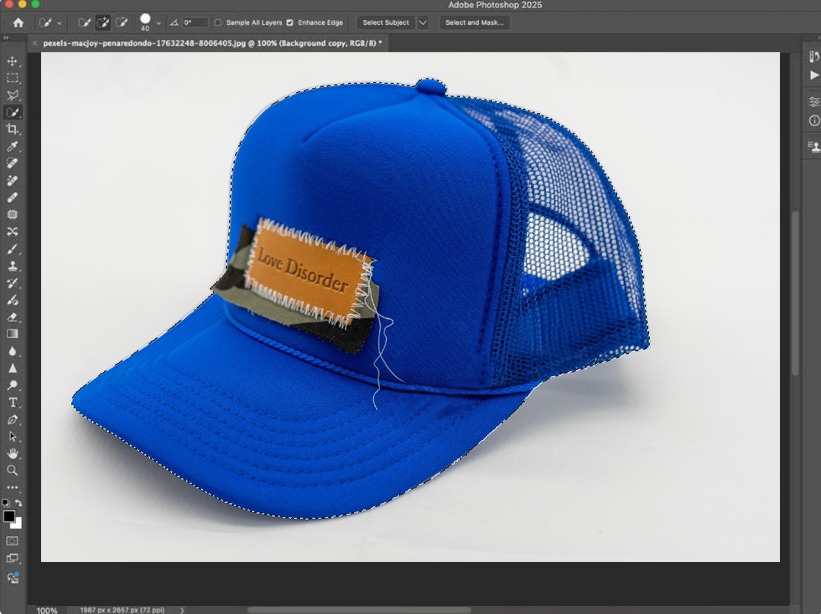Enable the Sample All Layers checkbox
This screenshot has width=821, height=614.
(x=219, y=22)
